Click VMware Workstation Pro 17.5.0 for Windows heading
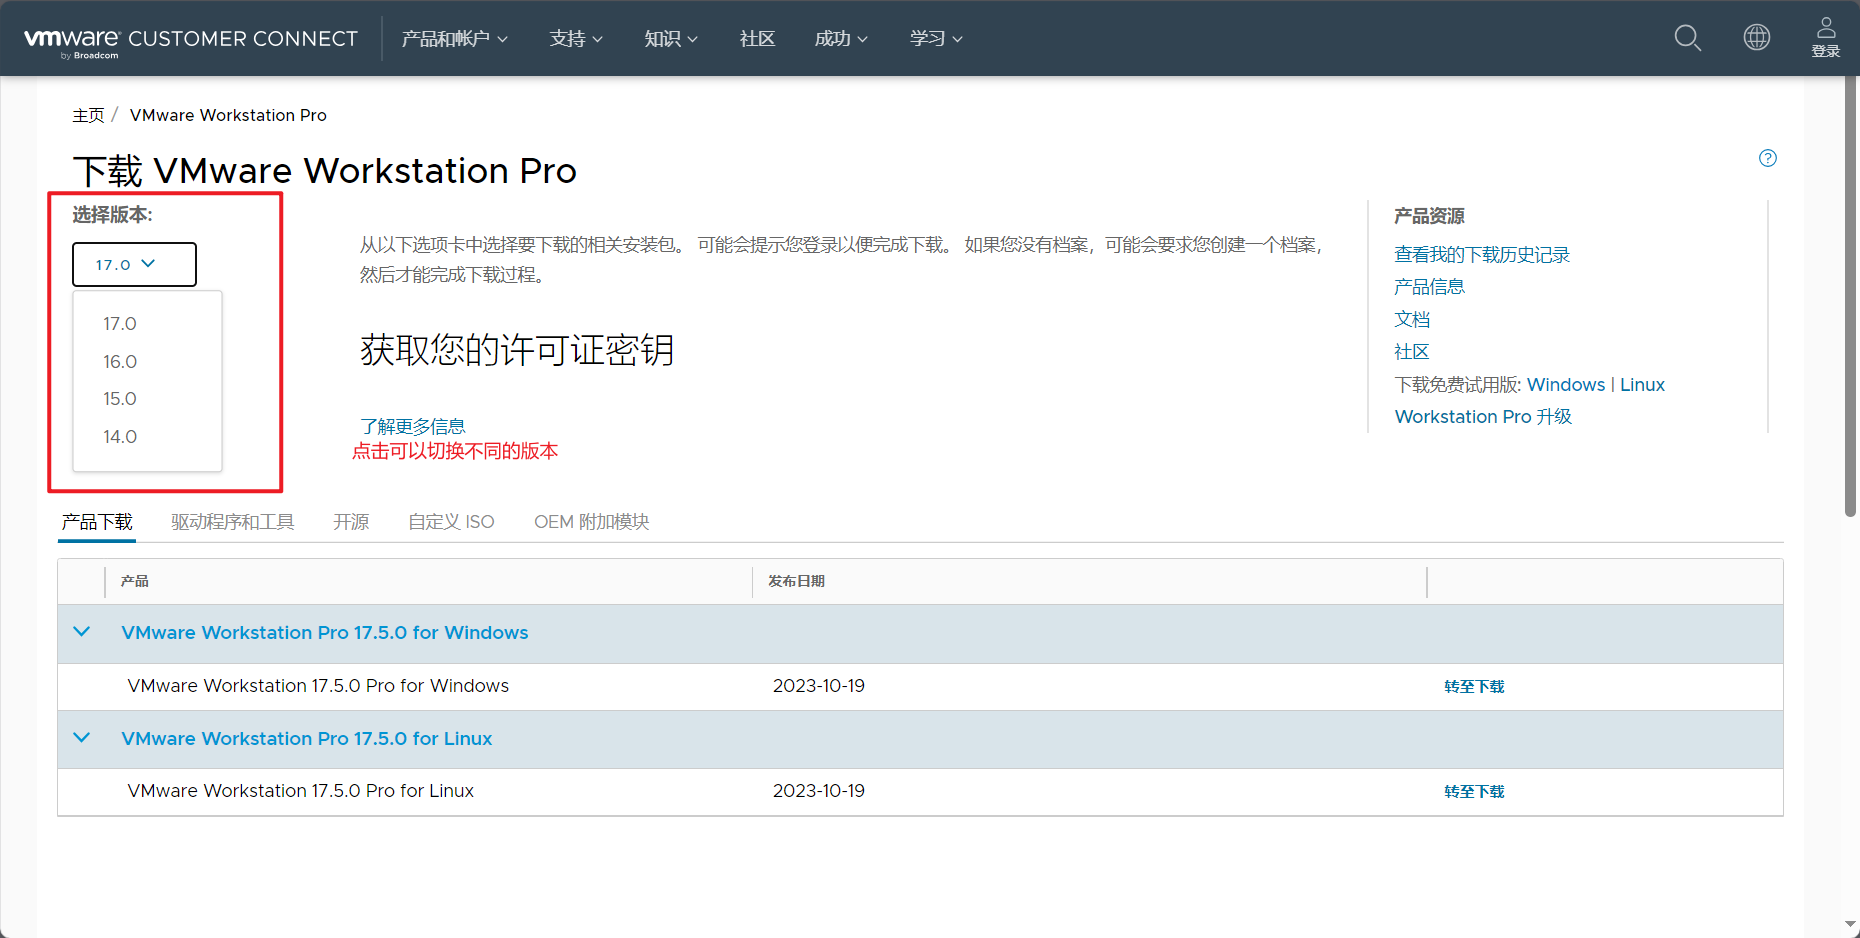The width and height of the screenshot is (1860, 938). coord(325,633)
